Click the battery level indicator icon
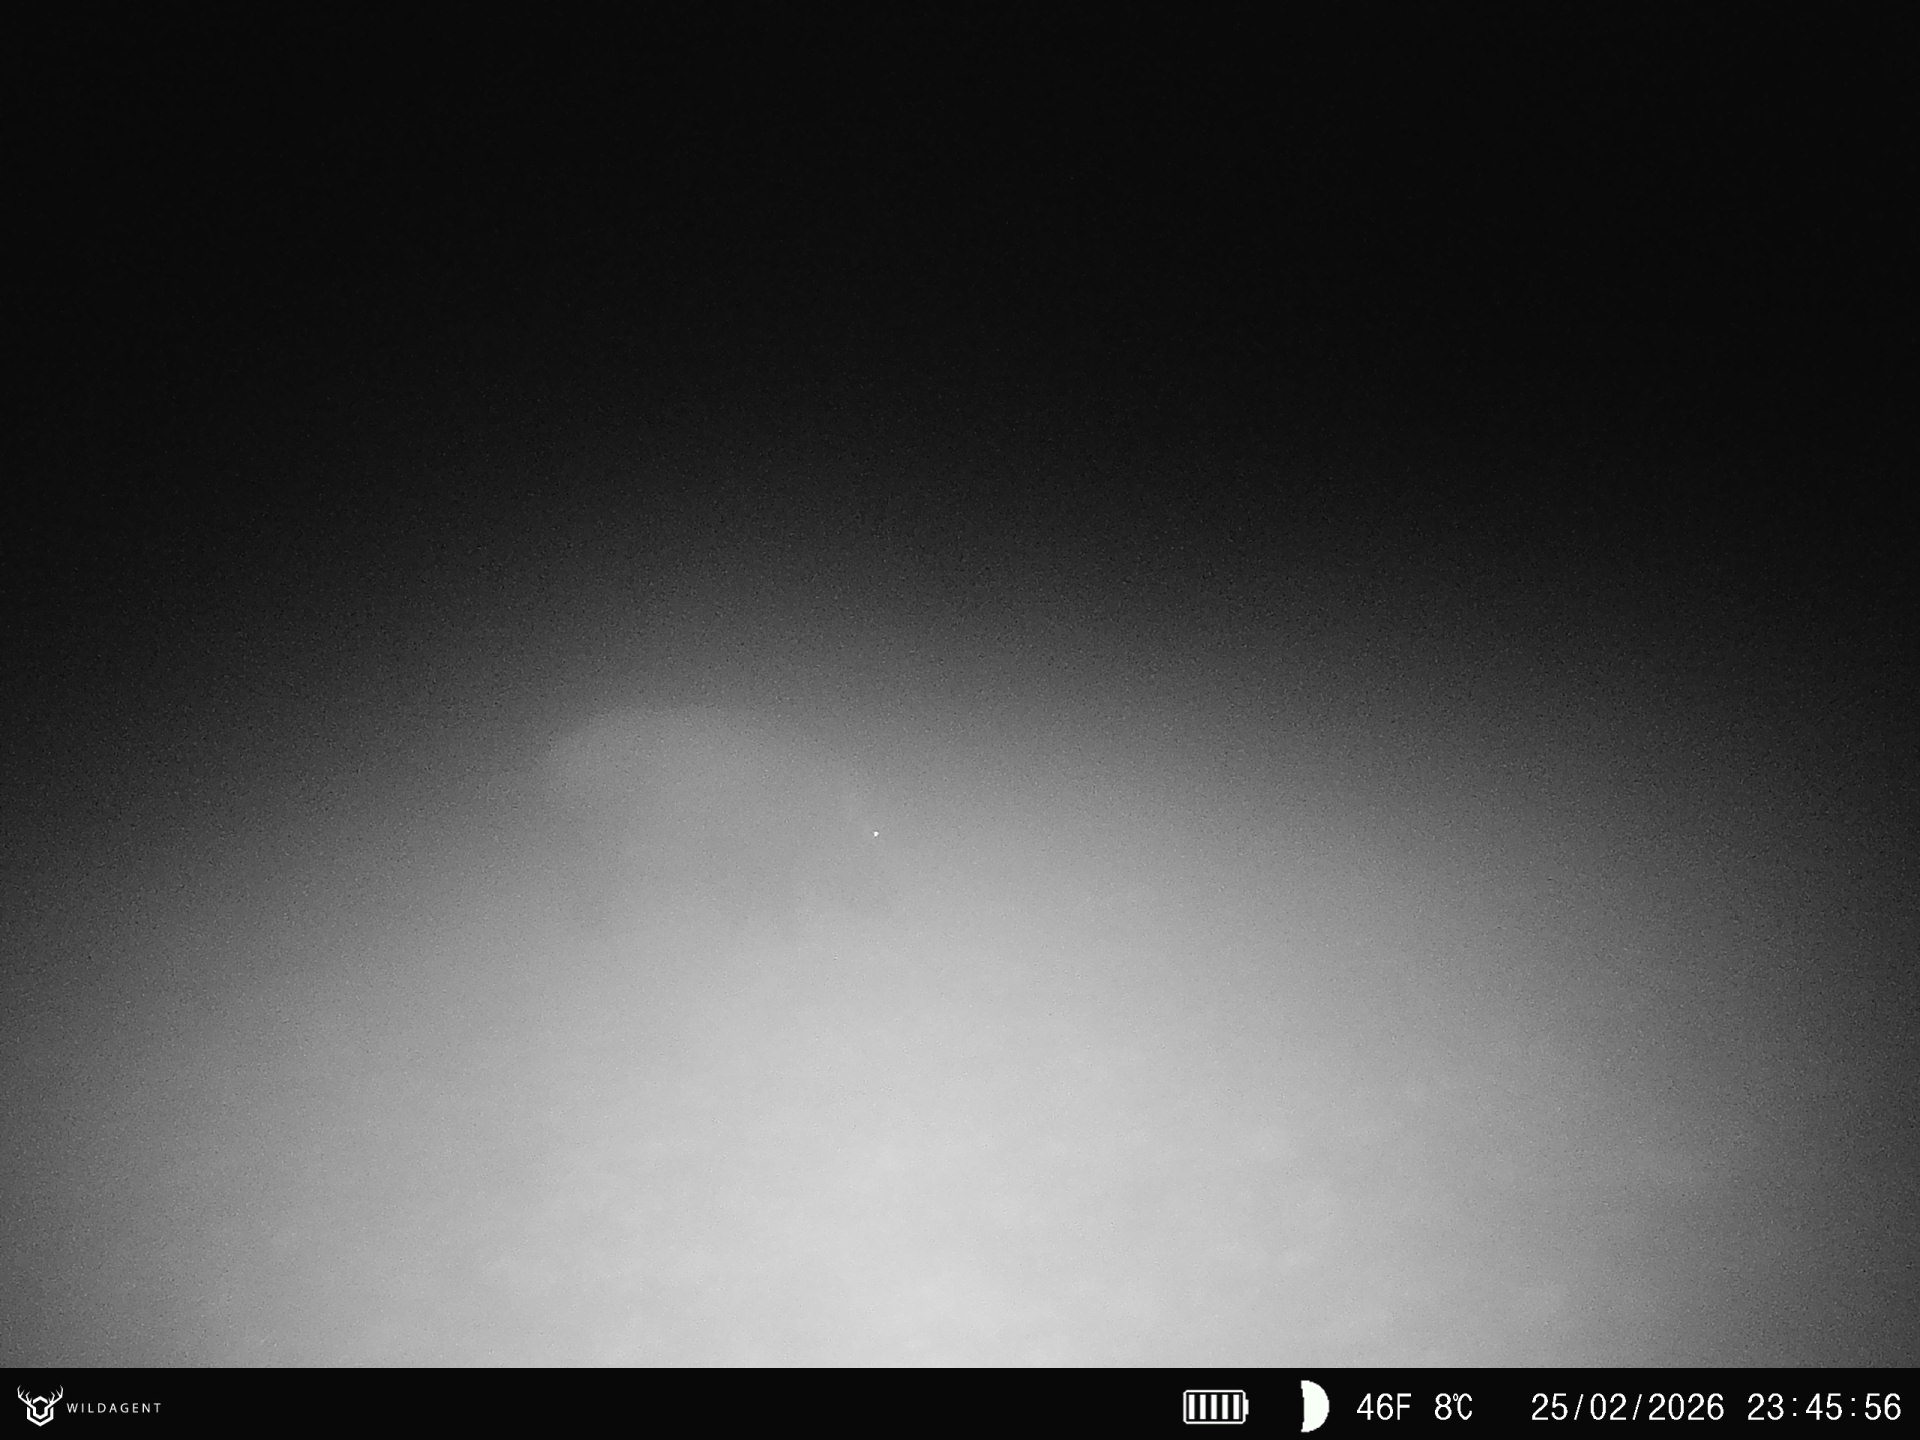Screen dimensions: 1920x1440 pos(1215,1407)
